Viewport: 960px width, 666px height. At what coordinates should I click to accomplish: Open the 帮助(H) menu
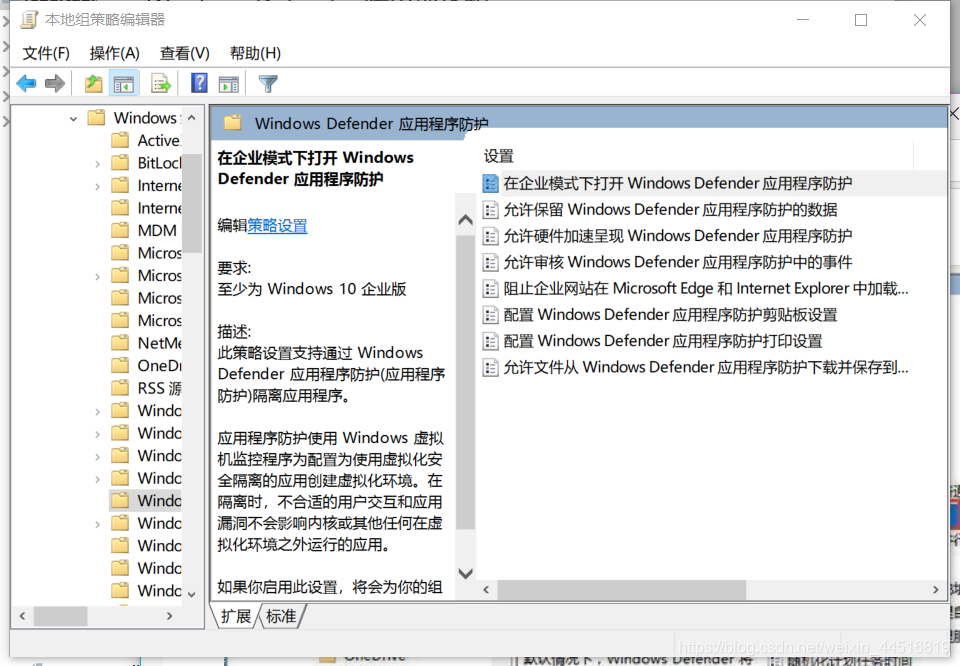(255, 53)
